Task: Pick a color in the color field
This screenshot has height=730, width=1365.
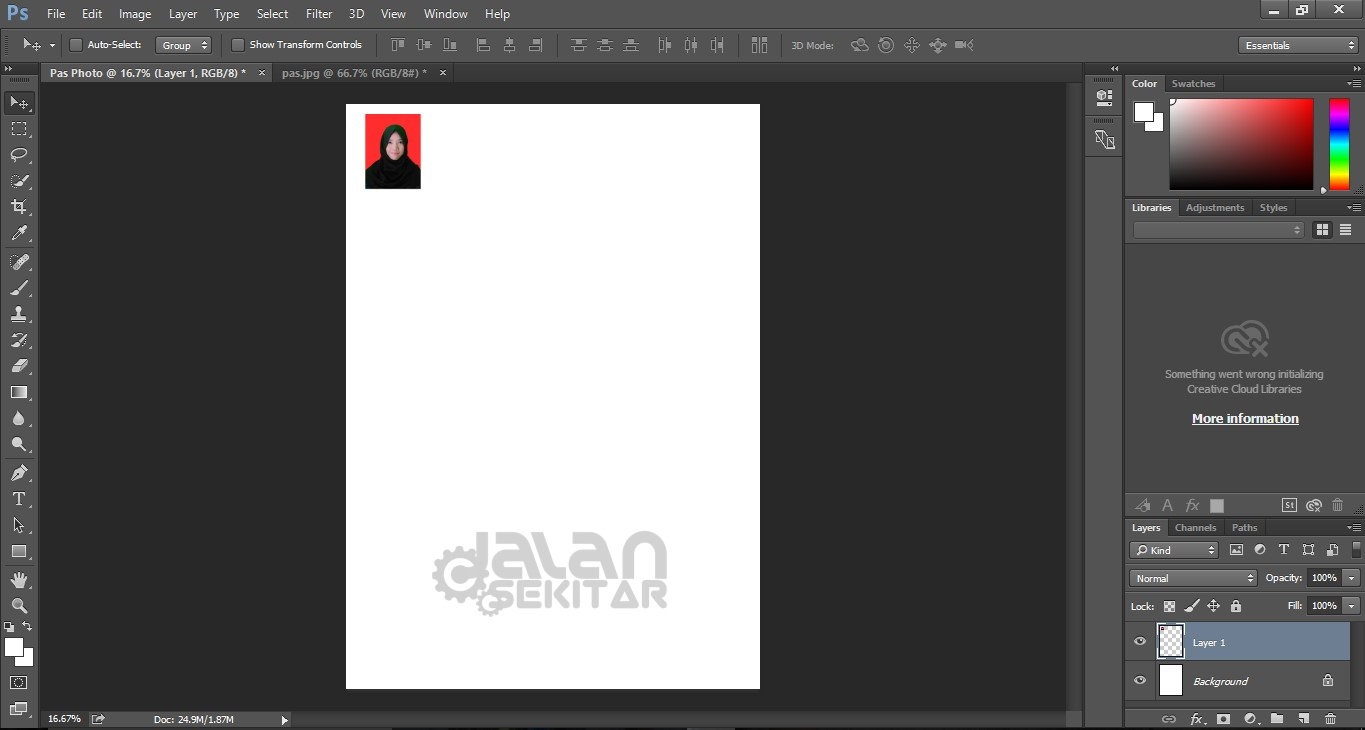Action: tap(1241, 144)
